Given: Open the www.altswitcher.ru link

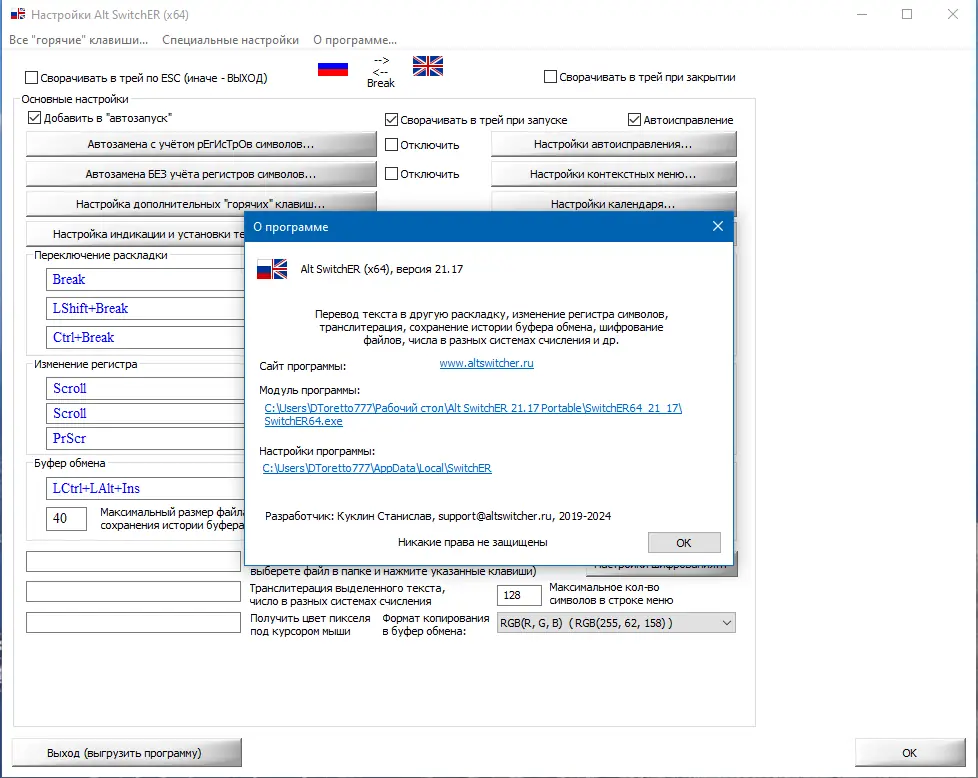Looking at the screenshot, I should tap(486, 363).
